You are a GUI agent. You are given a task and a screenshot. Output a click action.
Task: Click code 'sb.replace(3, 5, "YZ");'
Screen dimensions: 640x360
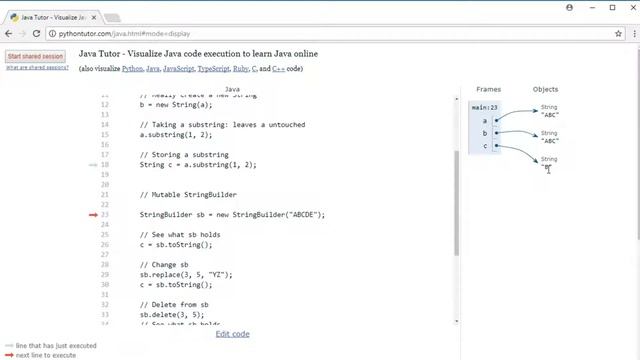(x=186, y=275)
